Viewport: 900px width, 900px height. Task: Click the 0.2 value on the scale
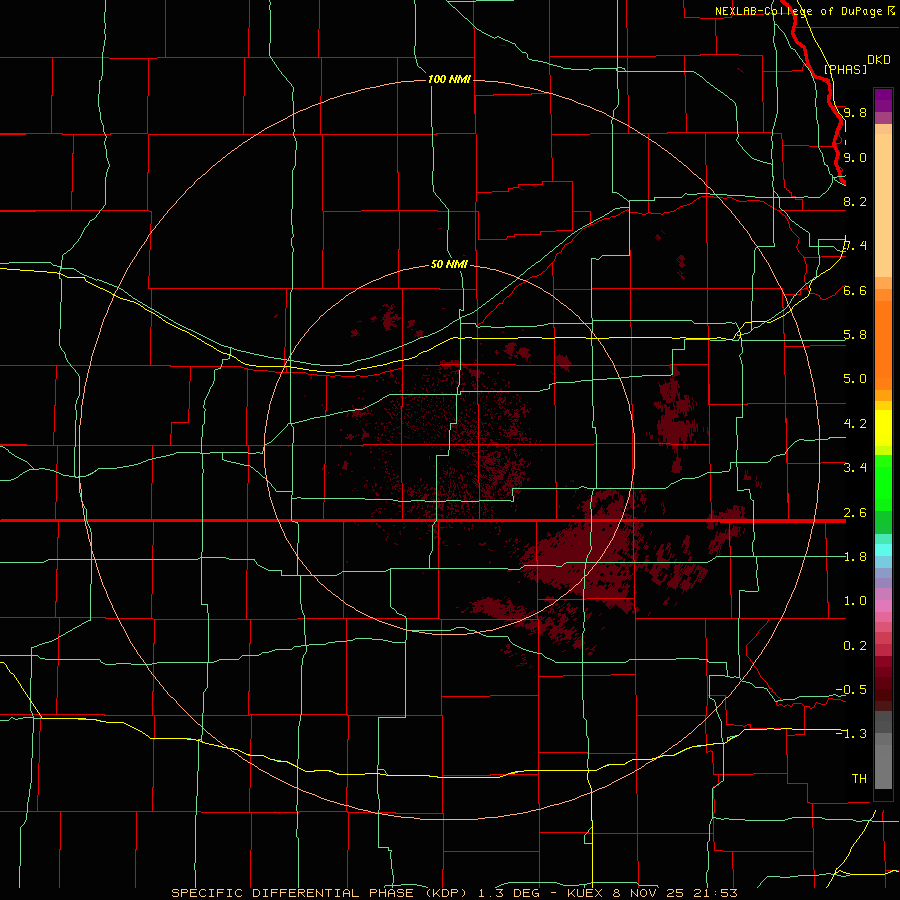click(x=855, y=646)
